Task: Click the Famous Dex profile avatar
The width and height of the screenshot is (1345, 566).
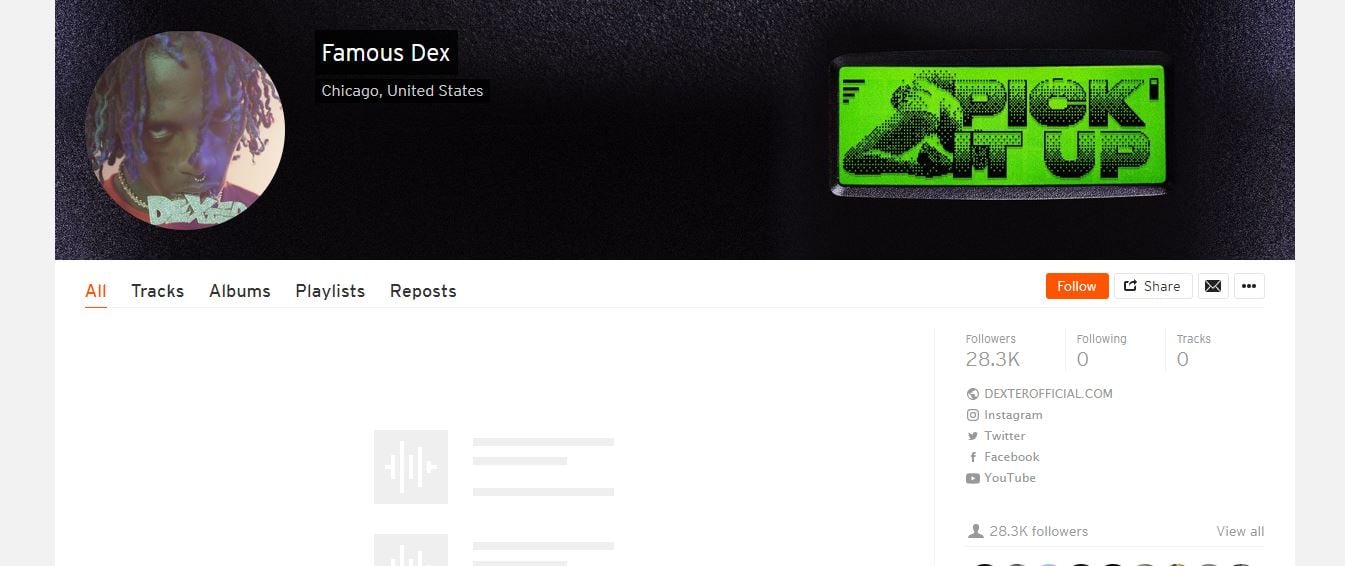Action: pos(185,130)
